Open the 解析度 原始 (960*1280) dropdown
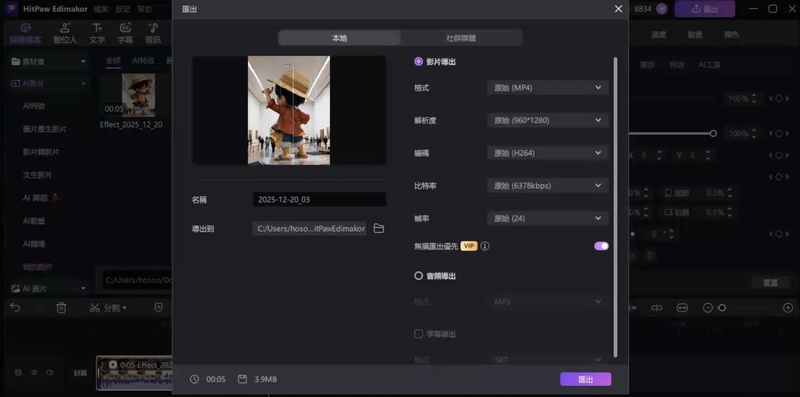 pos(548,120)
